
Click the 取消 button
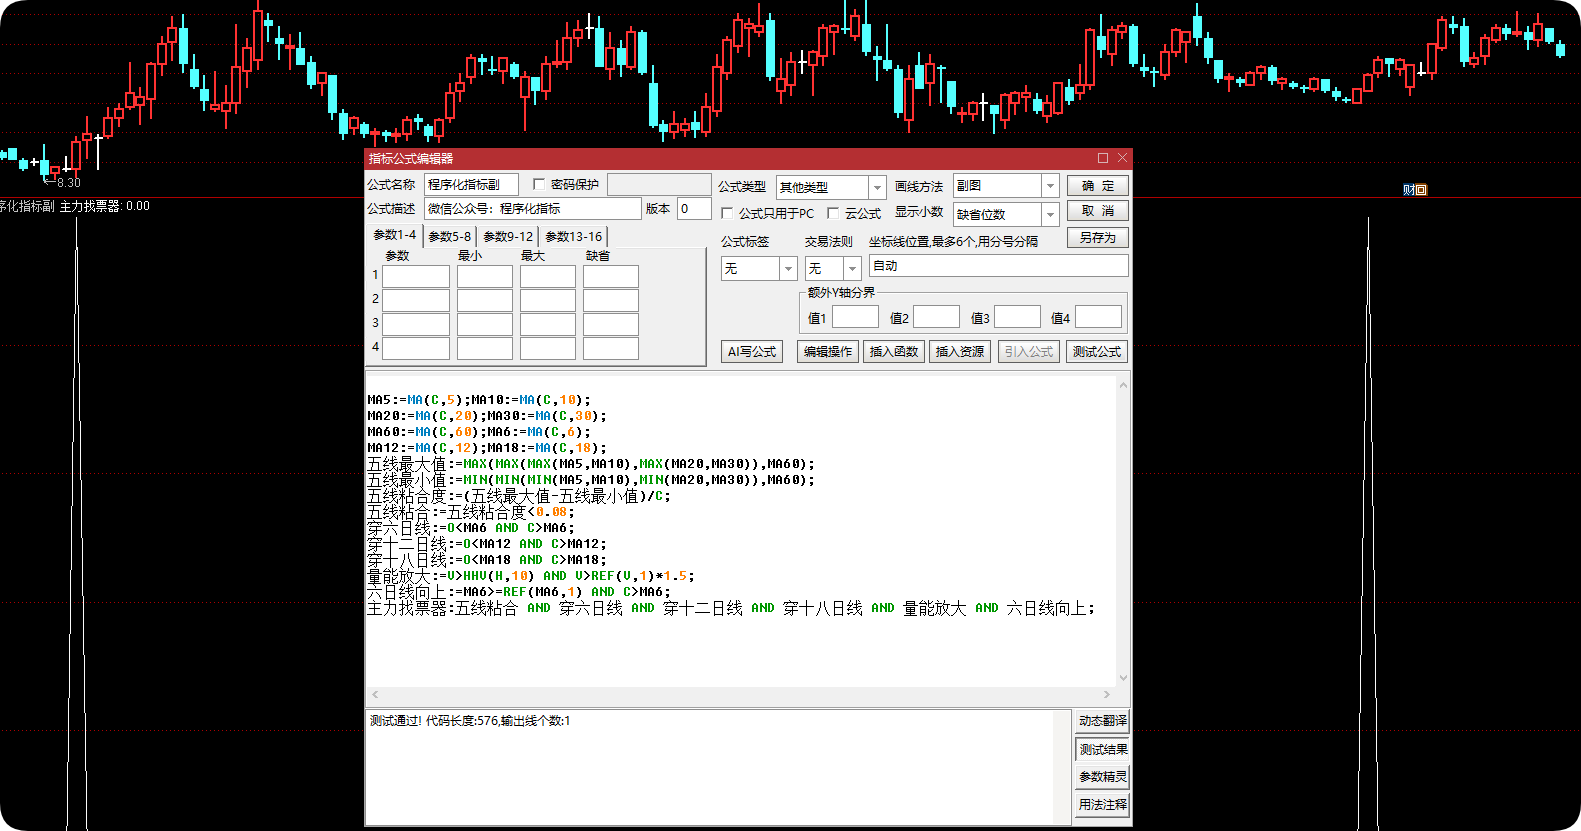coord(1098,211)
